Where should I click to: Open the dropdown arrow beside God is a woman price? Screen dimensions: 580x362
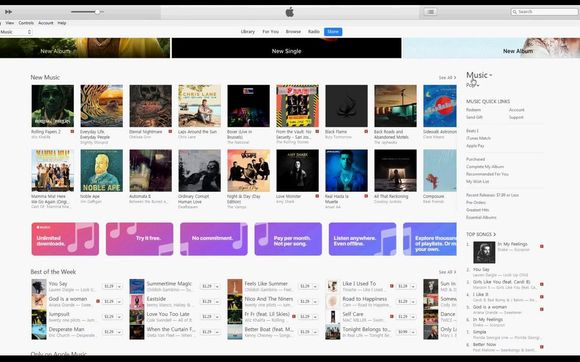pyautogui.click(x=119, y=301)
